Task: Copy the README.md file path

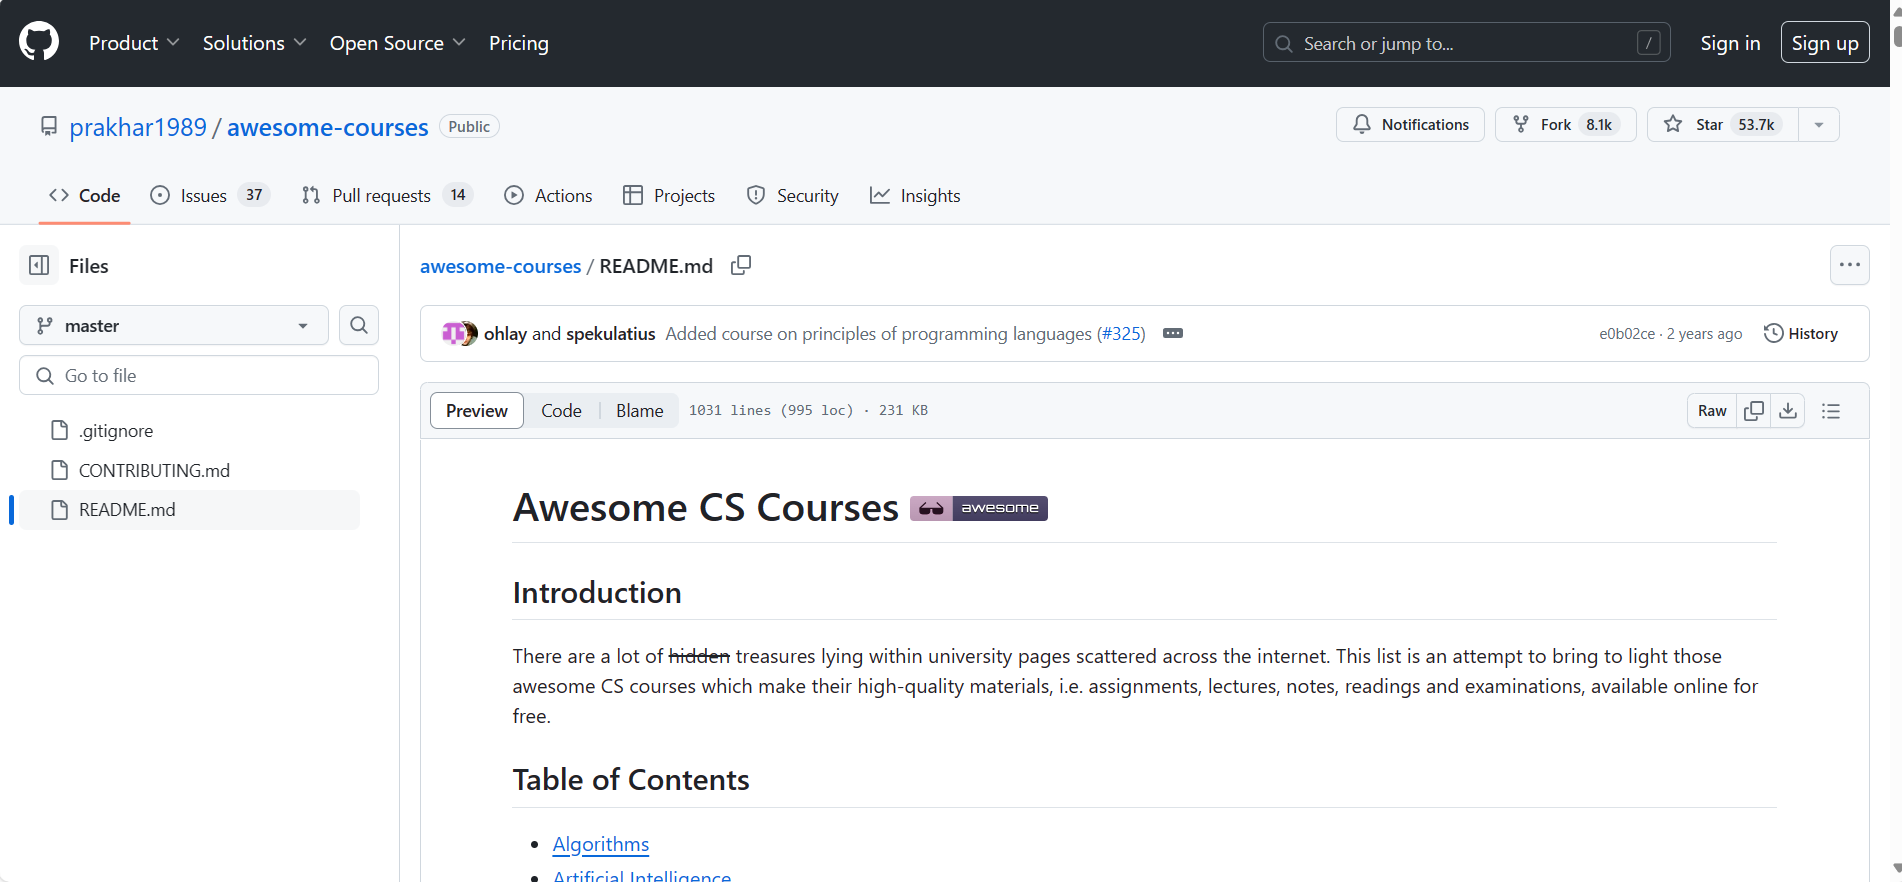Action: (741, 266)
